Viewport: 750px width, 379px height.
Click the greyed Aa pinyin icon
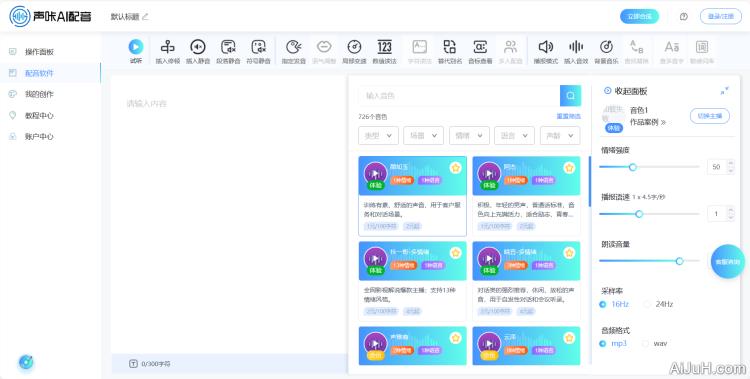[x=672, y=46]
